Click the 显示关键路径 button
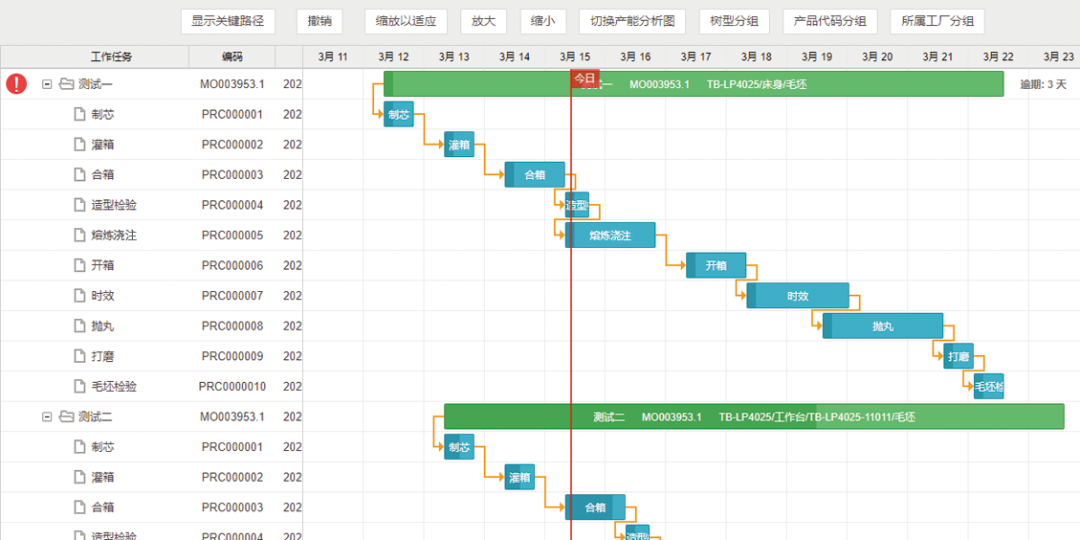 [228, 21]
